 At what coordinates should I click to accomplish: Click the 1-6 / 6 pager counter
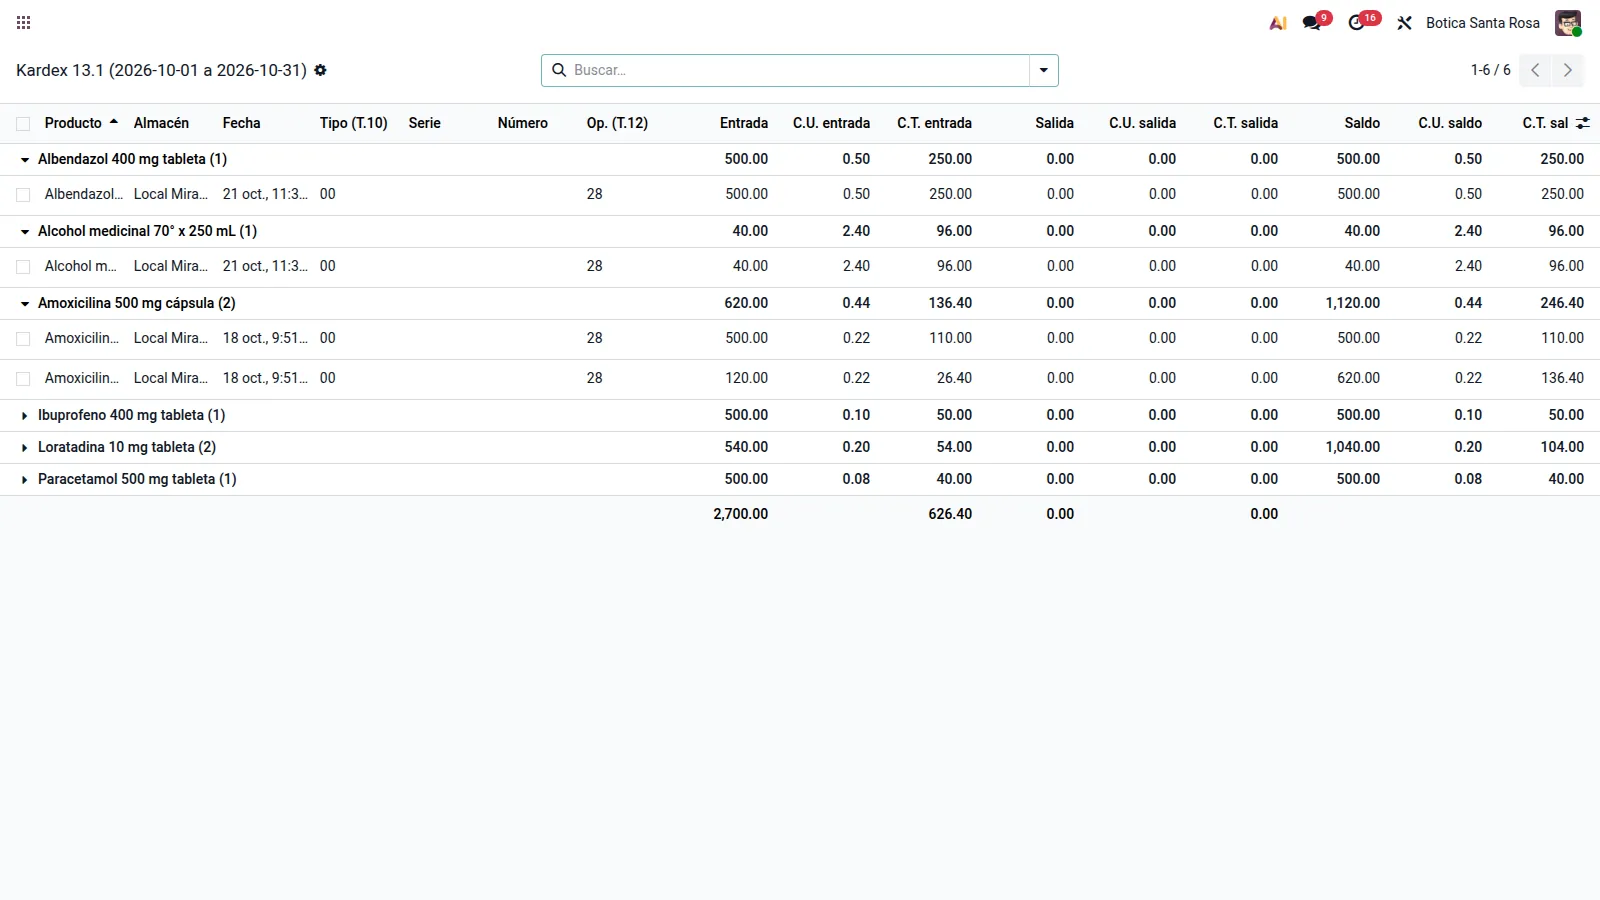point(1490,70)
